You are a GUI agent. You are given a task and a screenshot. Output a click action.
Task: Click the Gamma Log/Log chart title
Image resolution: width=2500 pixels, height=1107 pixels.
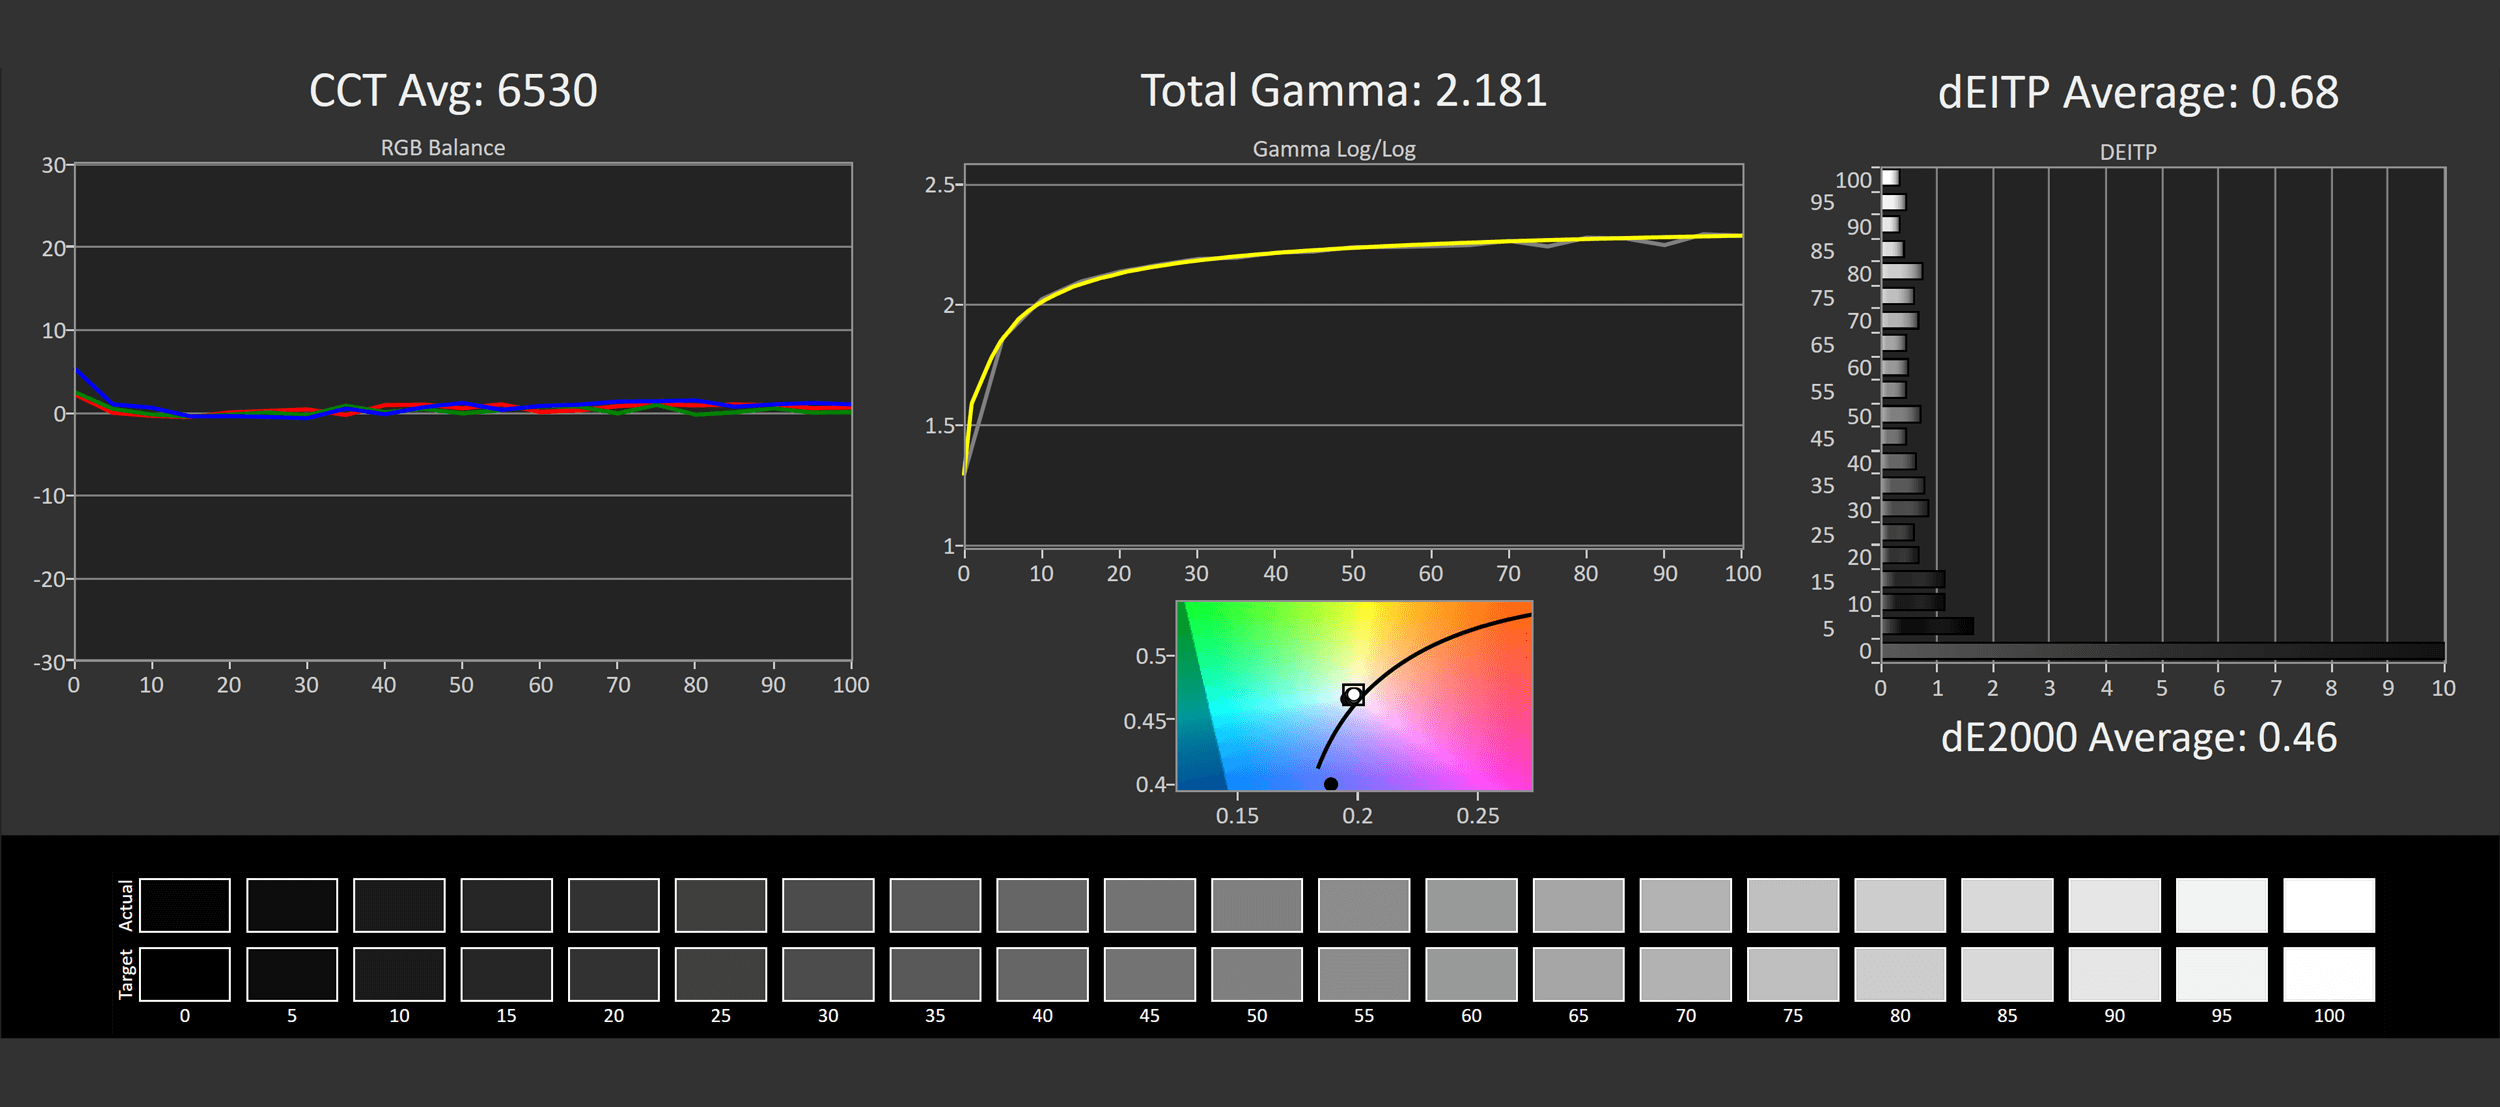[x=1334, y=149]
